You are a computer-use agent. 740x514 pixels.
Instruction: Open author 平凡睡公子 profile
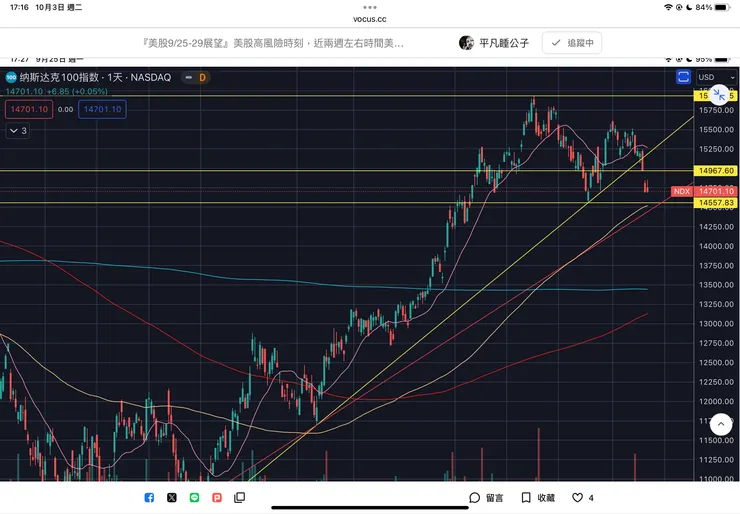point(494,43)
